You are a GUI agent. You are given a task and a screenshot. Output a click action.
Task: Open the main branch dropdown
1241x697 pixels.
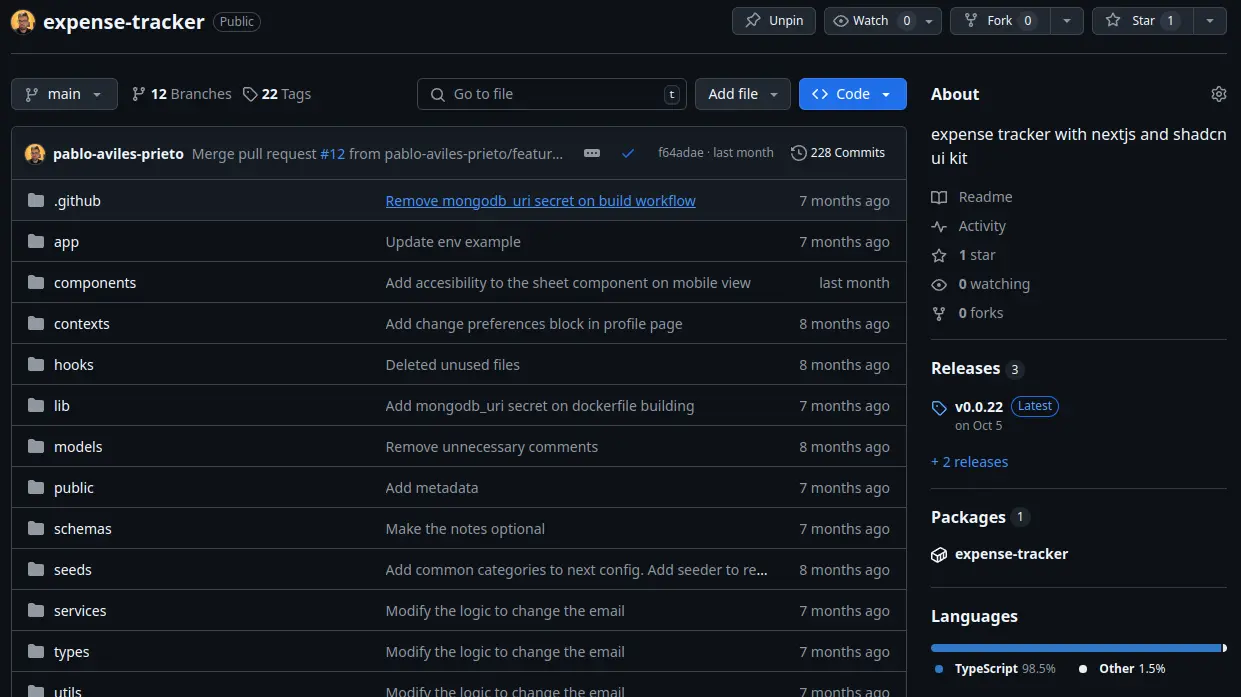tap(64, 94)
